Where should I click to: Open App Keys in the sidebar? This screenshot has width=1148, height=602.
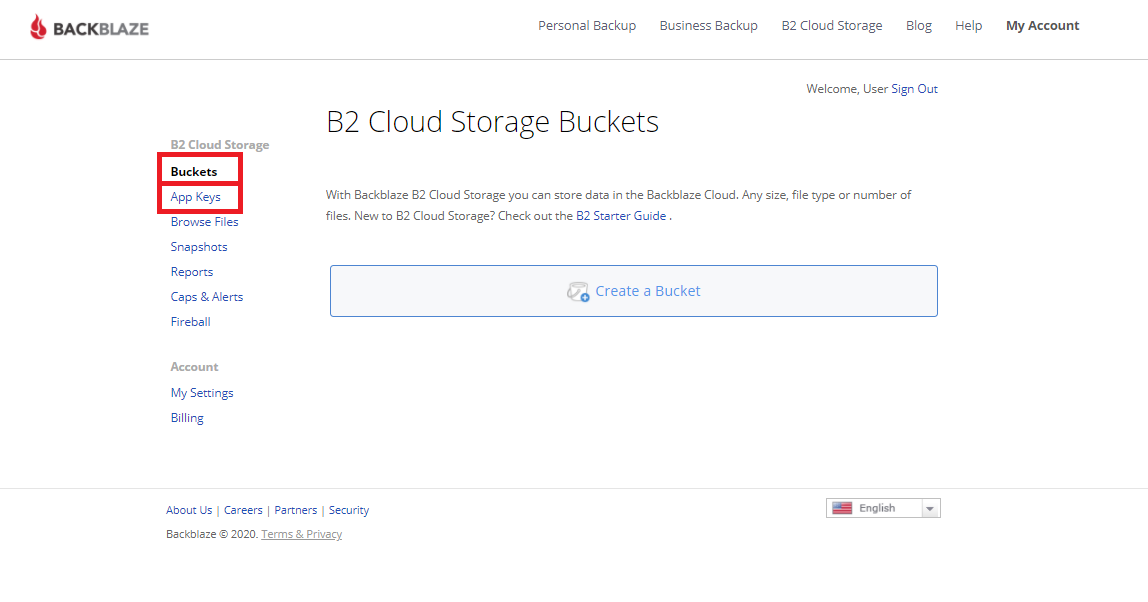[x=195, y=197]
